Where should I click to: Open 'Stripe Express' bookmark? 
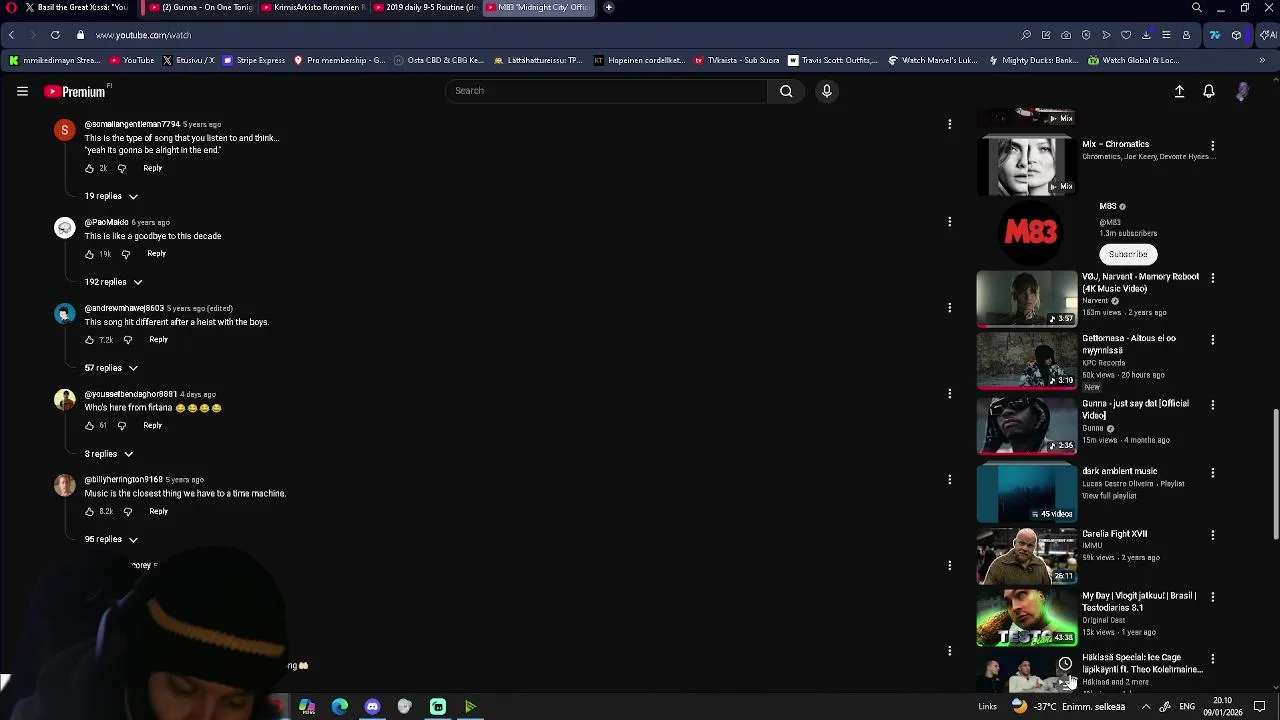[x=254, y=60]
